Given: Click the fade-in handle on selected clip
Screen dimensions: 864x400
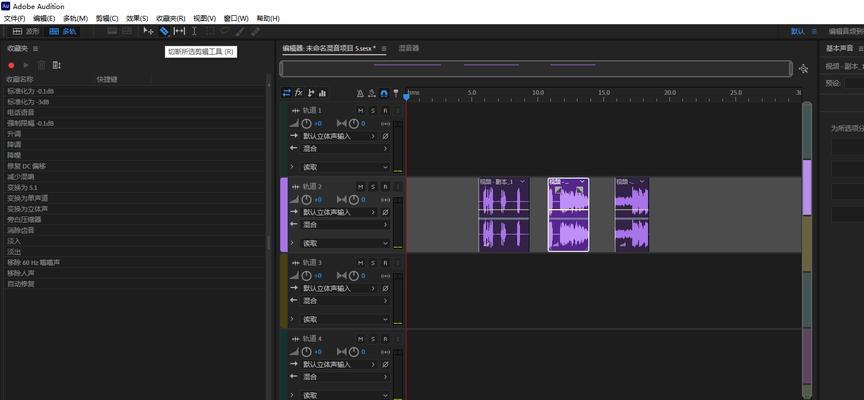Looking at the screenshot, I should coord(558,190).
